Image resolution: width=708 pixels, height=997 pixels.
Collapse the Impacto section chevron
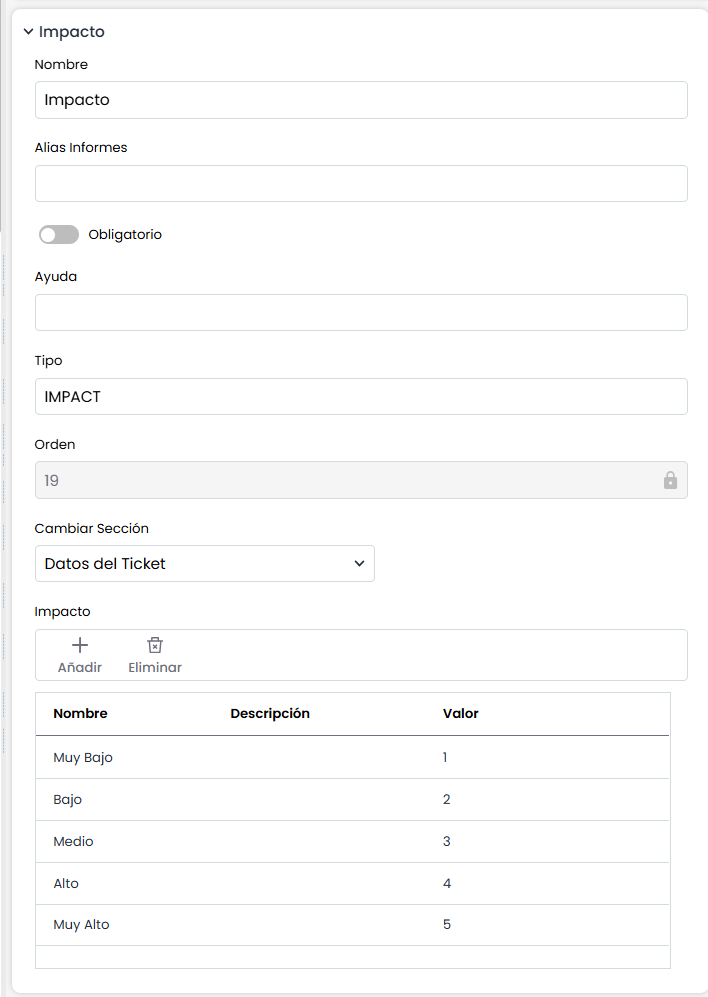(28, 32)
